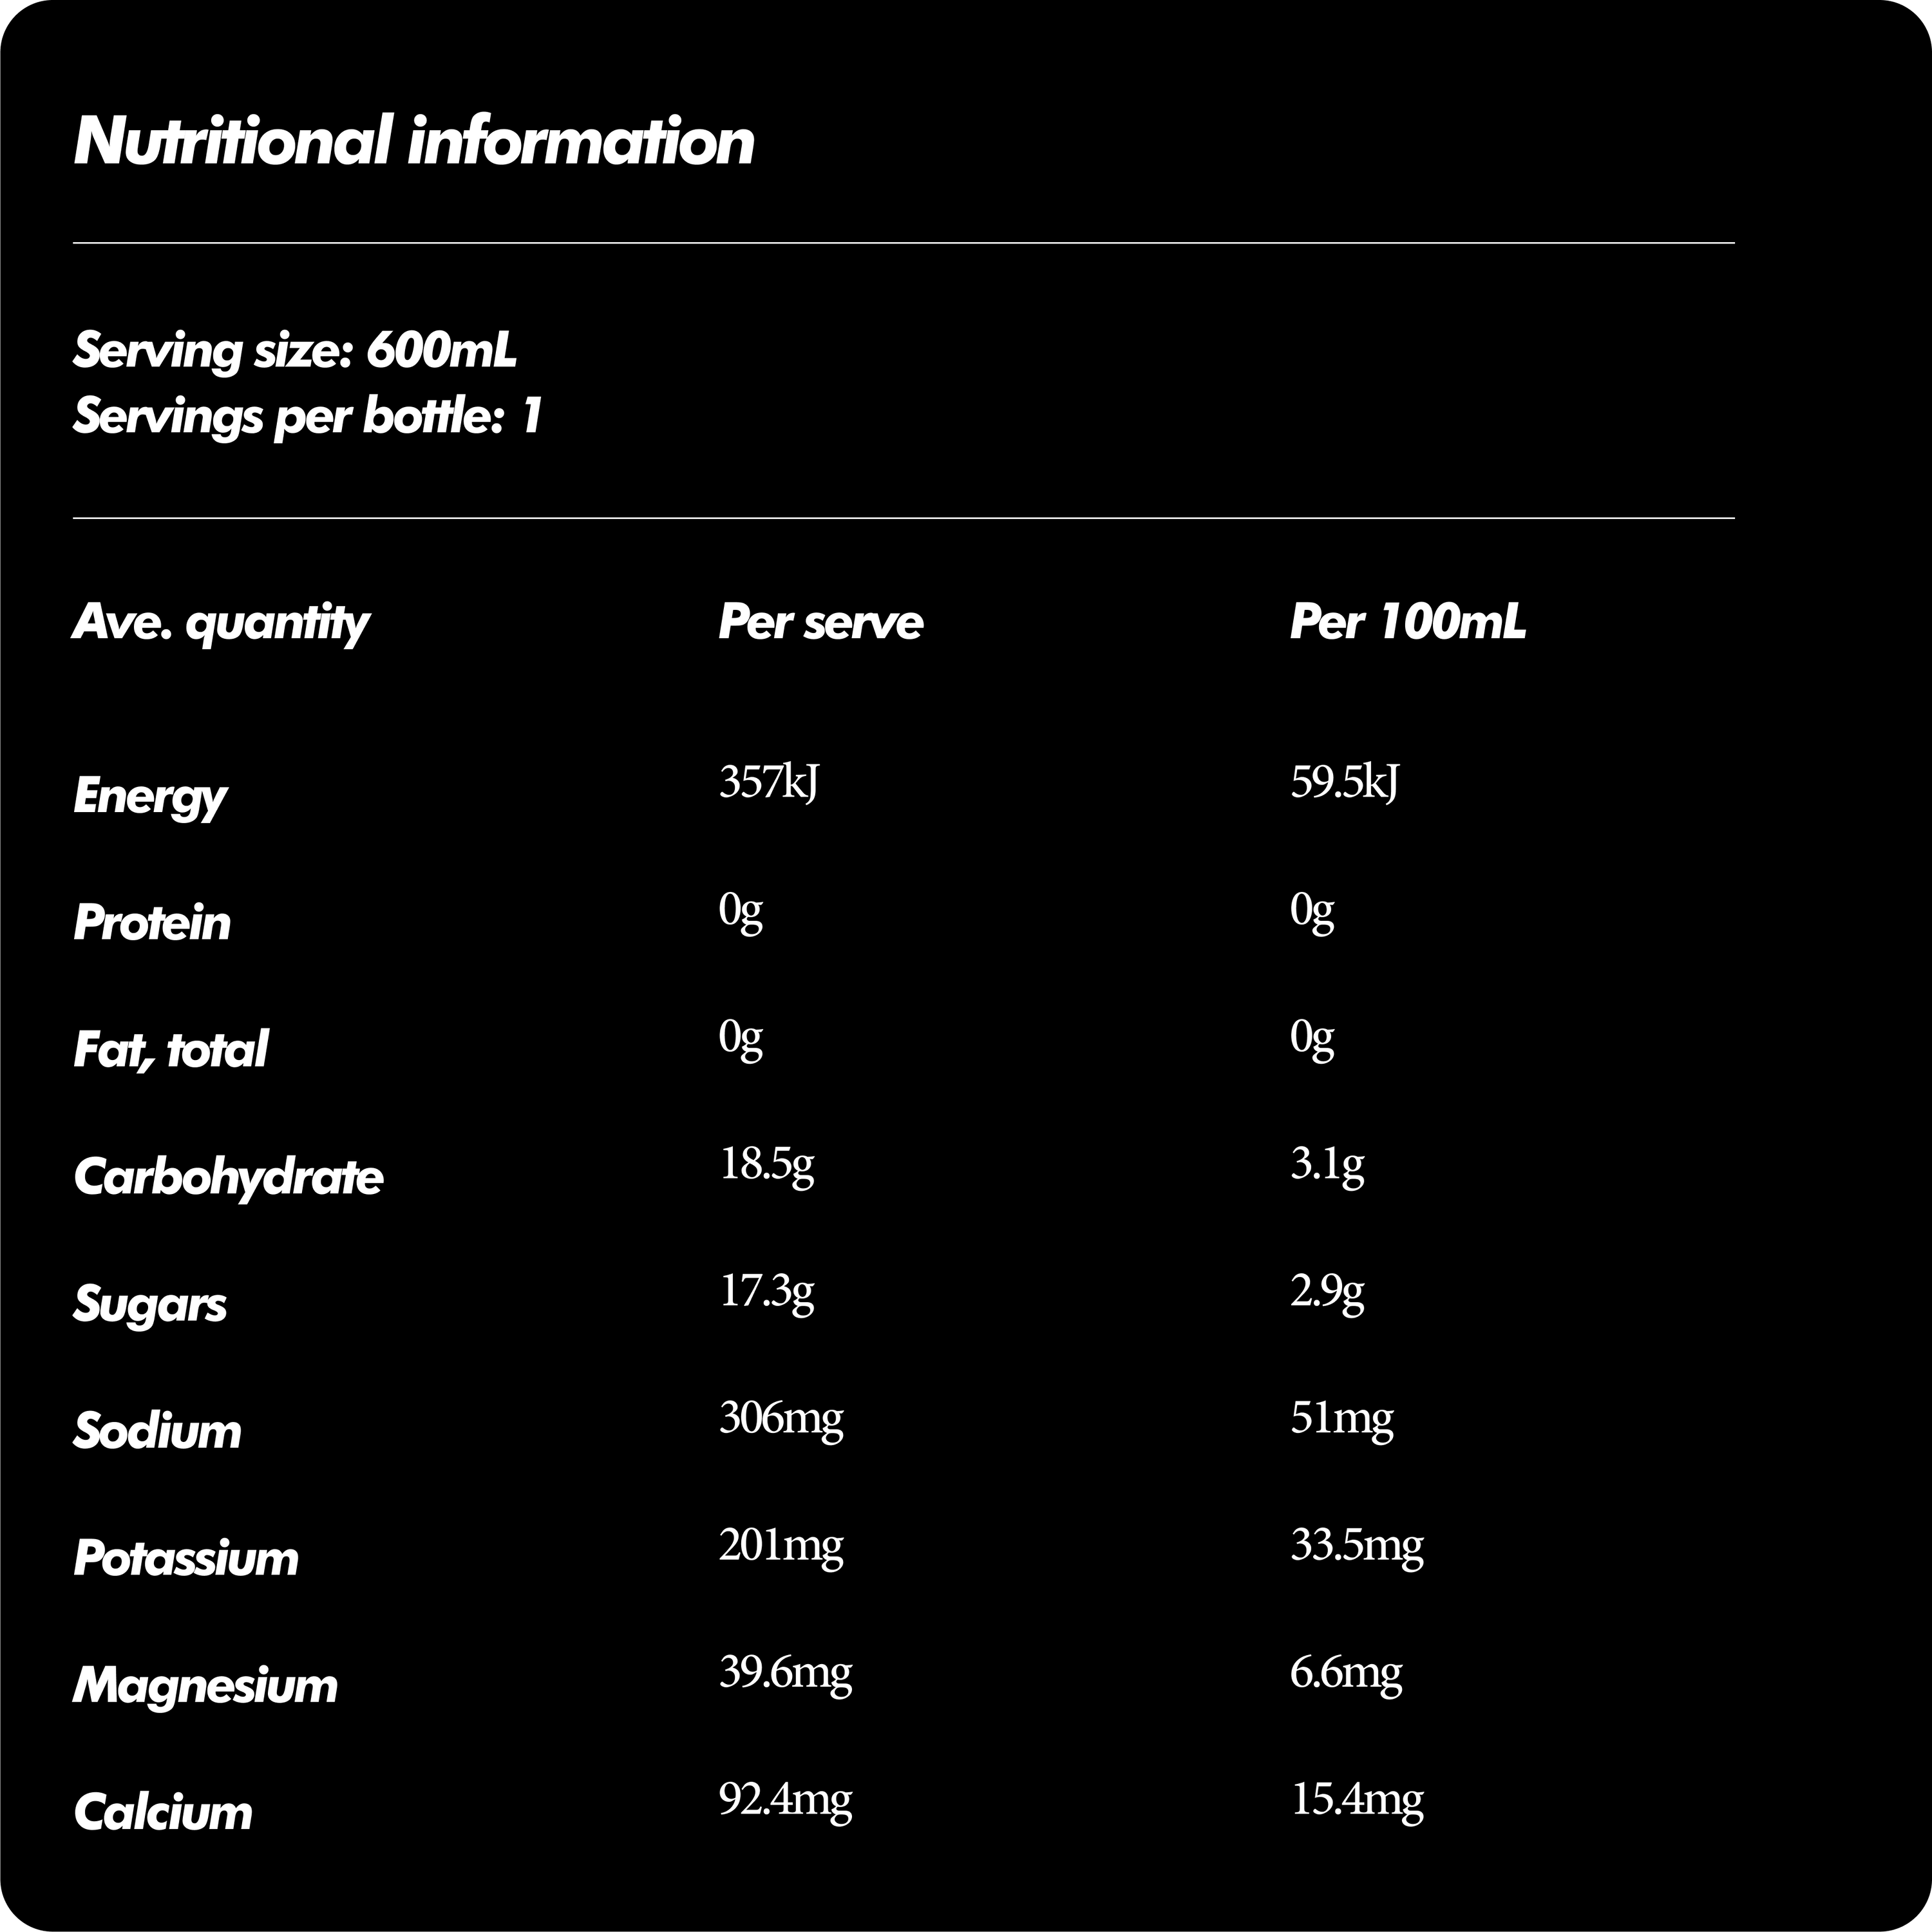Image resolution: width=1932 pixels, height=1932 pixels.
Task: Click the 17.3g sugars value
Action: [766, 1290]
